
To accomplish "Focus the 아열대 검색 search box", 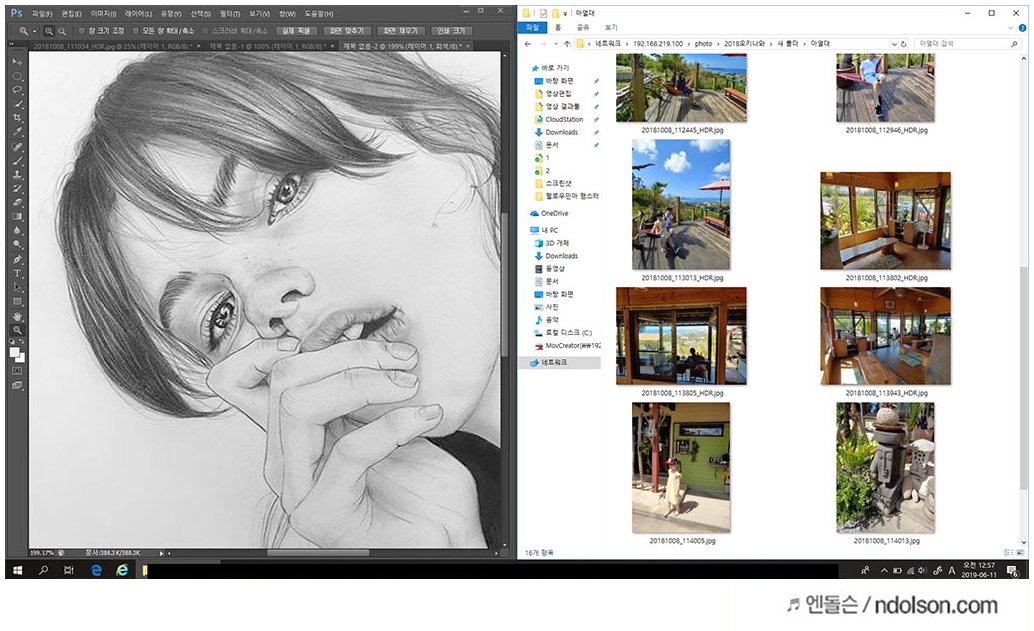I will coord(966,44).
